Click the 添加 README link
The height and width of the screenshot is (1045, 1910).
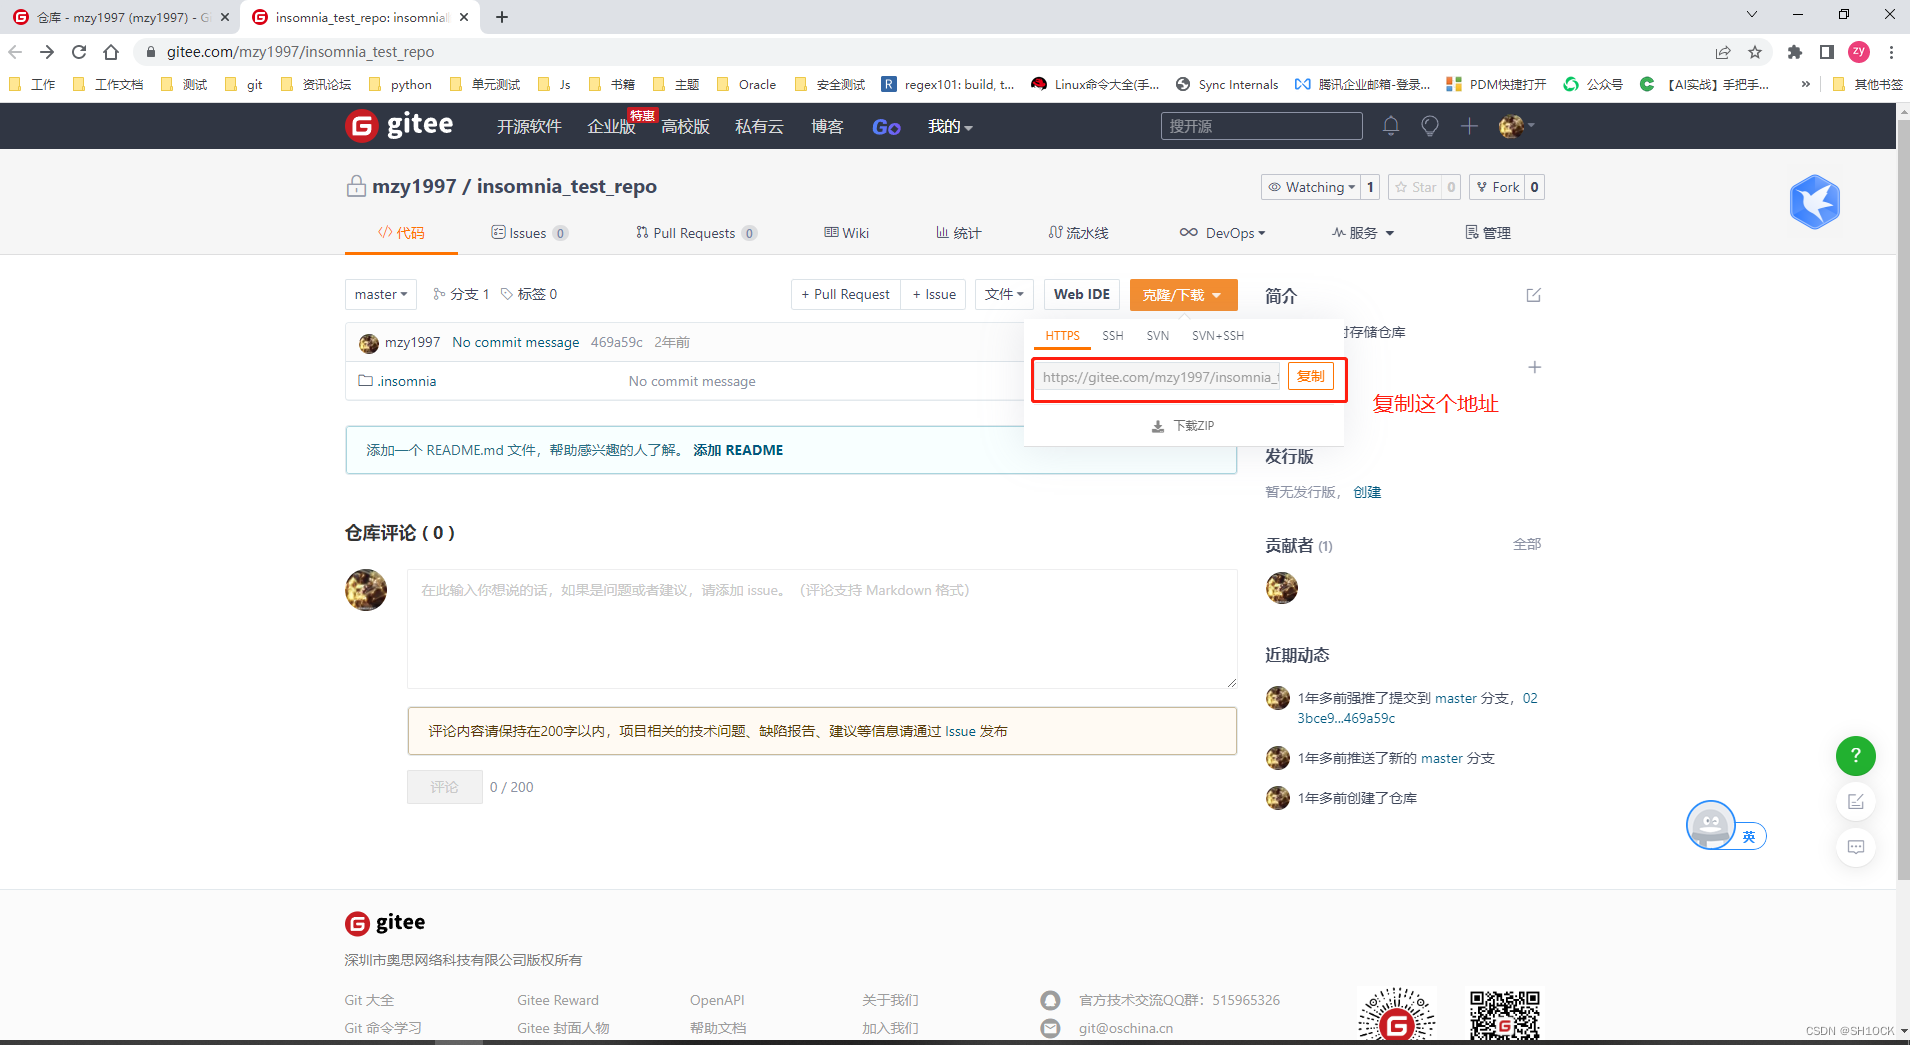[x=738, y=450]
